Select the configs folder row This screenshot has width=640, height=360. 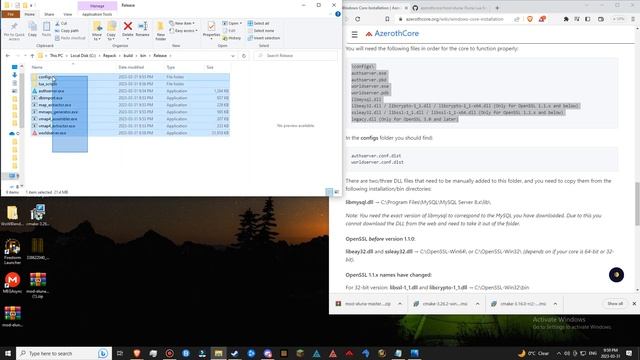(x=130, y=77)
